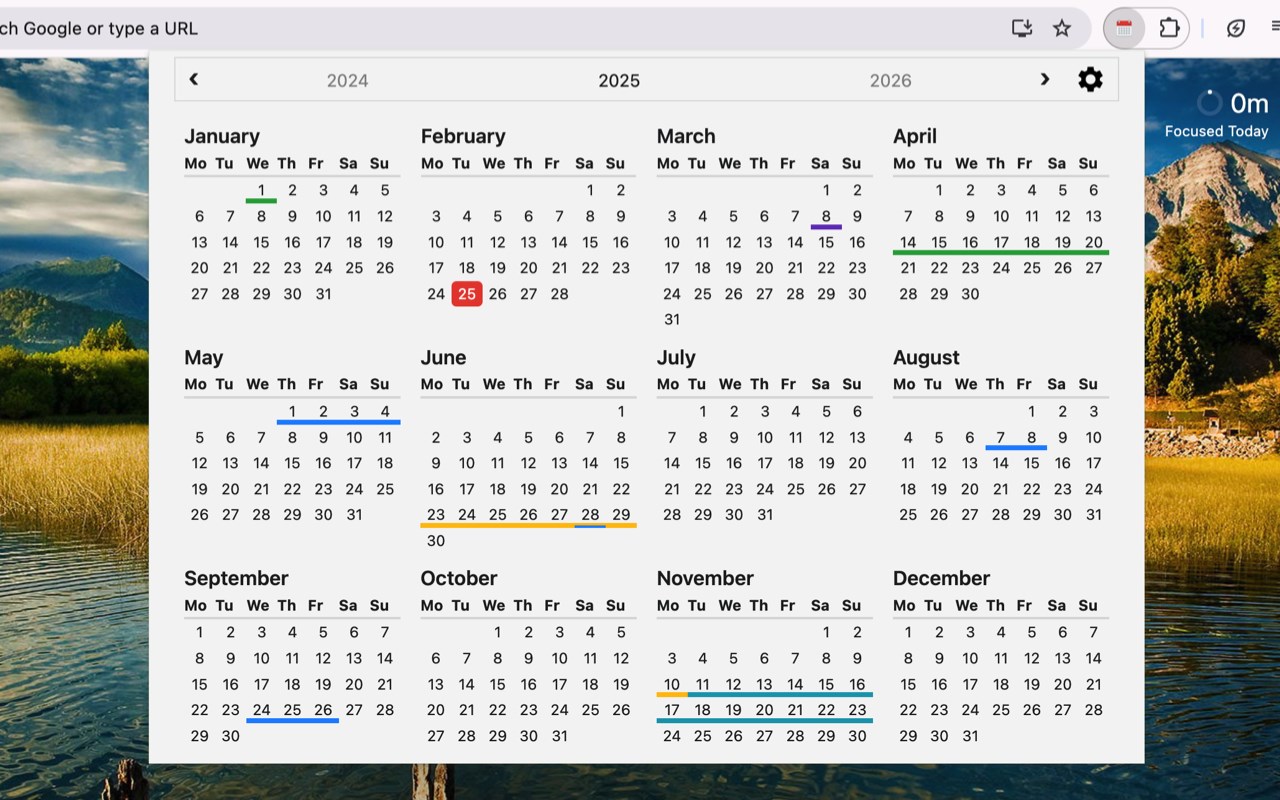Select October 31 in the calendar
The width and height of the screenshot is (1280, 800).
[559, 736]
